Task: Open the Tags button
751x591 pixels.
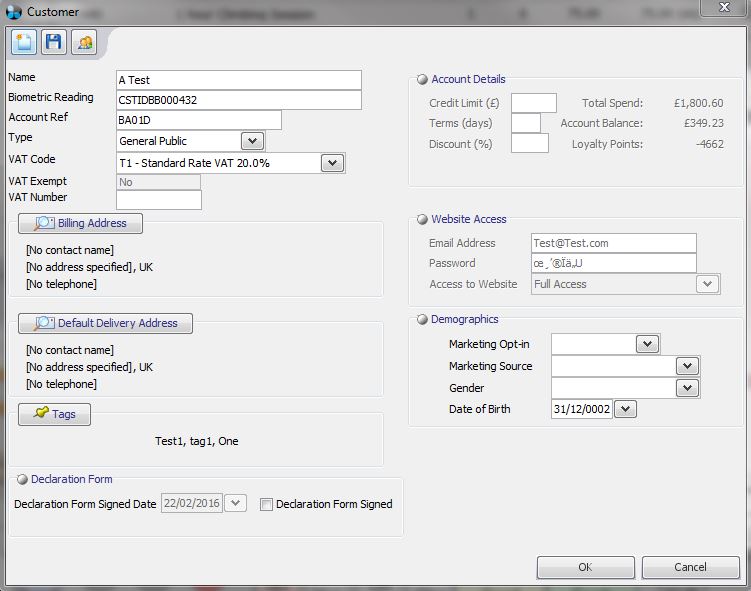Action: pyautogui.click(x=54, y=414)
